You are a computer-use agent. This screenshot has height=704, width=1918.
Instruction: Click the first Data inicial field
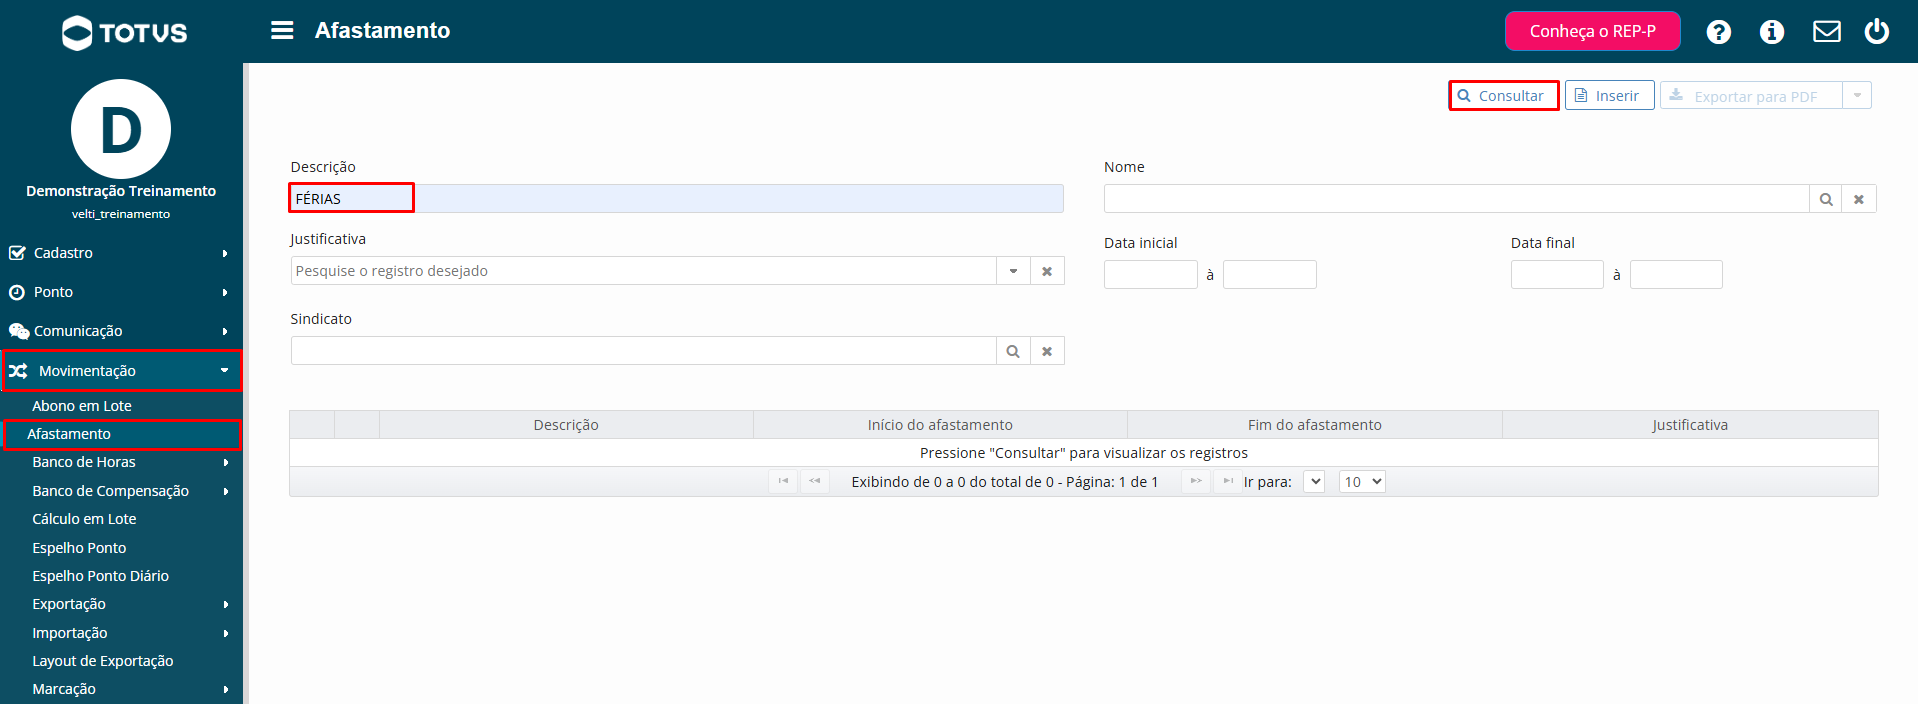(1150, 275)
